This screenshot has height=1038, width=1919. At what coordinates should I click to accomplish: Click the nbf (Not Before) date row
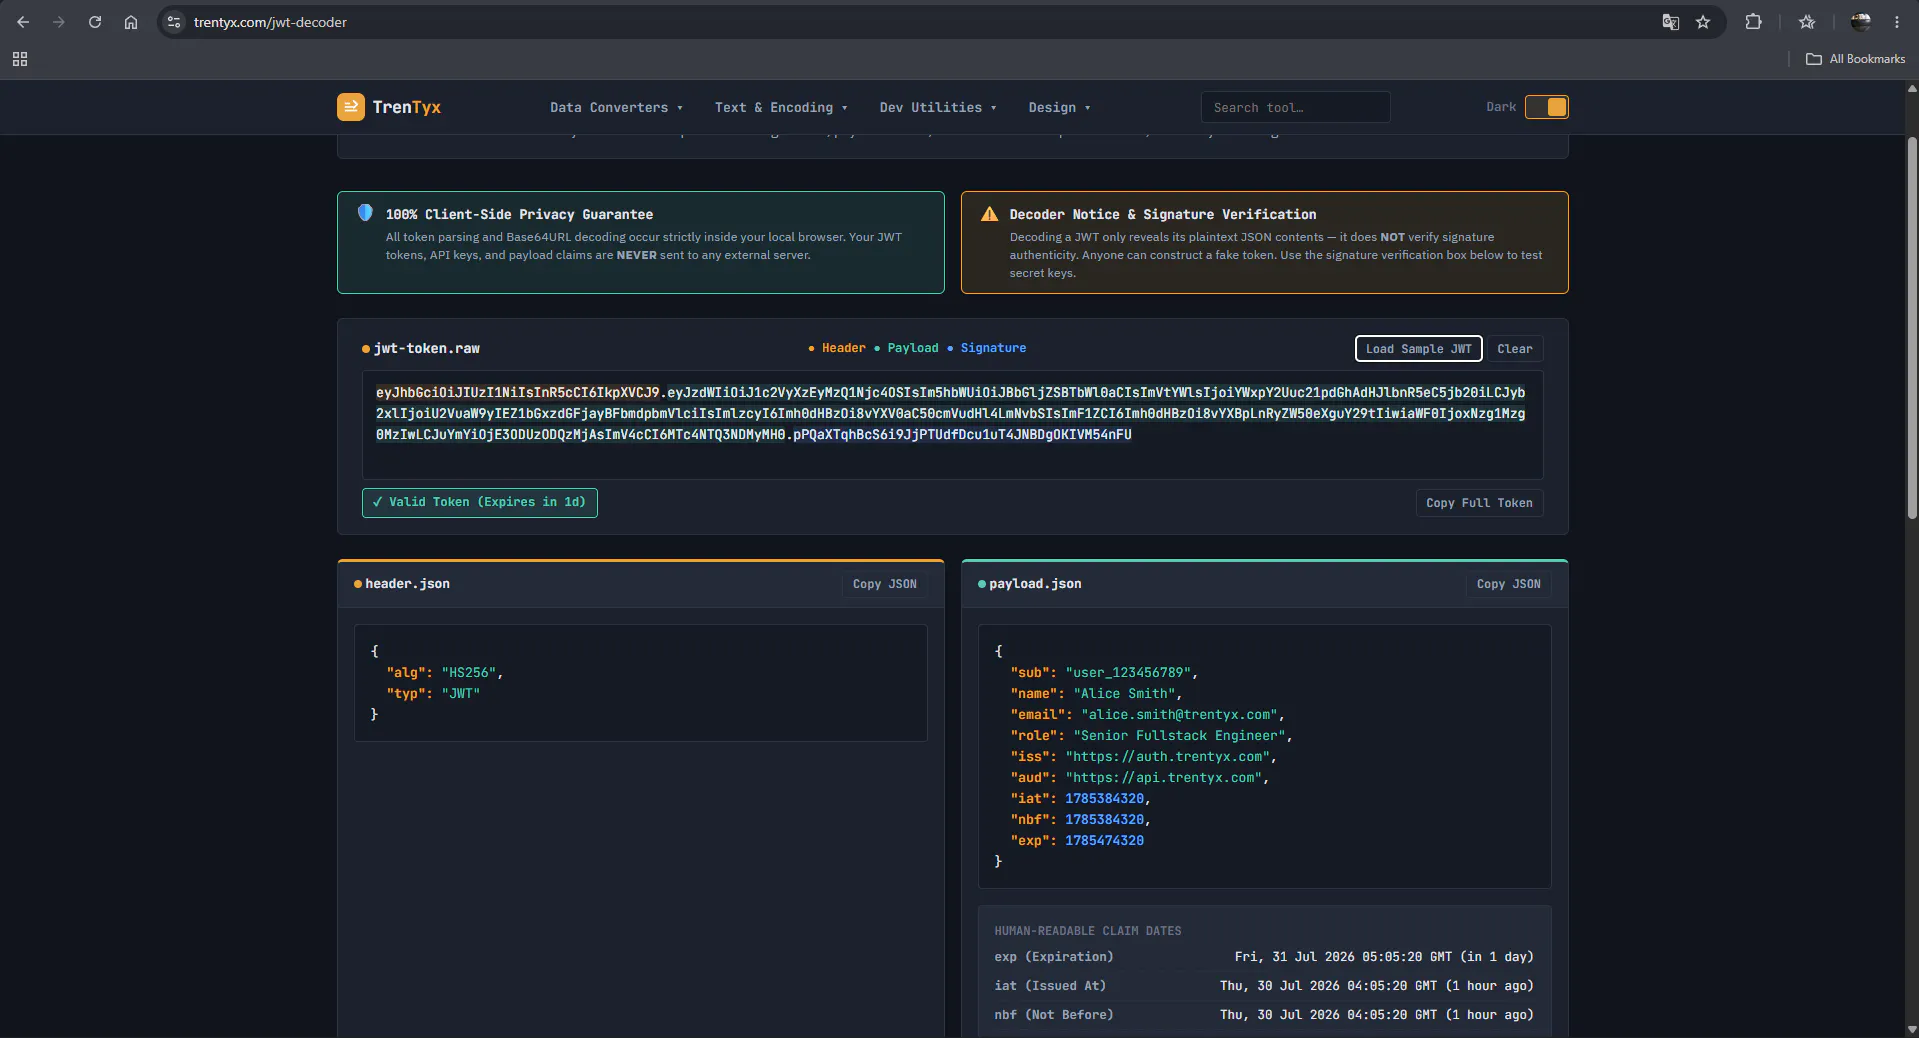pos(1264,1015)
